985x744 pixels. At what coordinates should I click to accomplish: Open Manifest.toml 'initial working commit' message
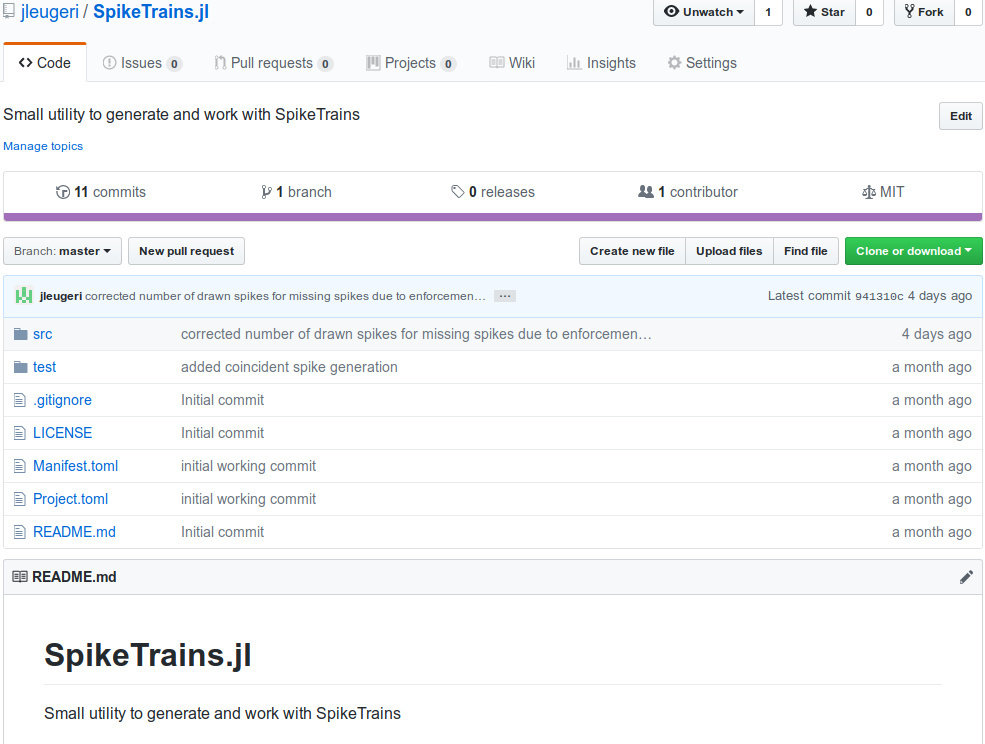tap(248, 466)
